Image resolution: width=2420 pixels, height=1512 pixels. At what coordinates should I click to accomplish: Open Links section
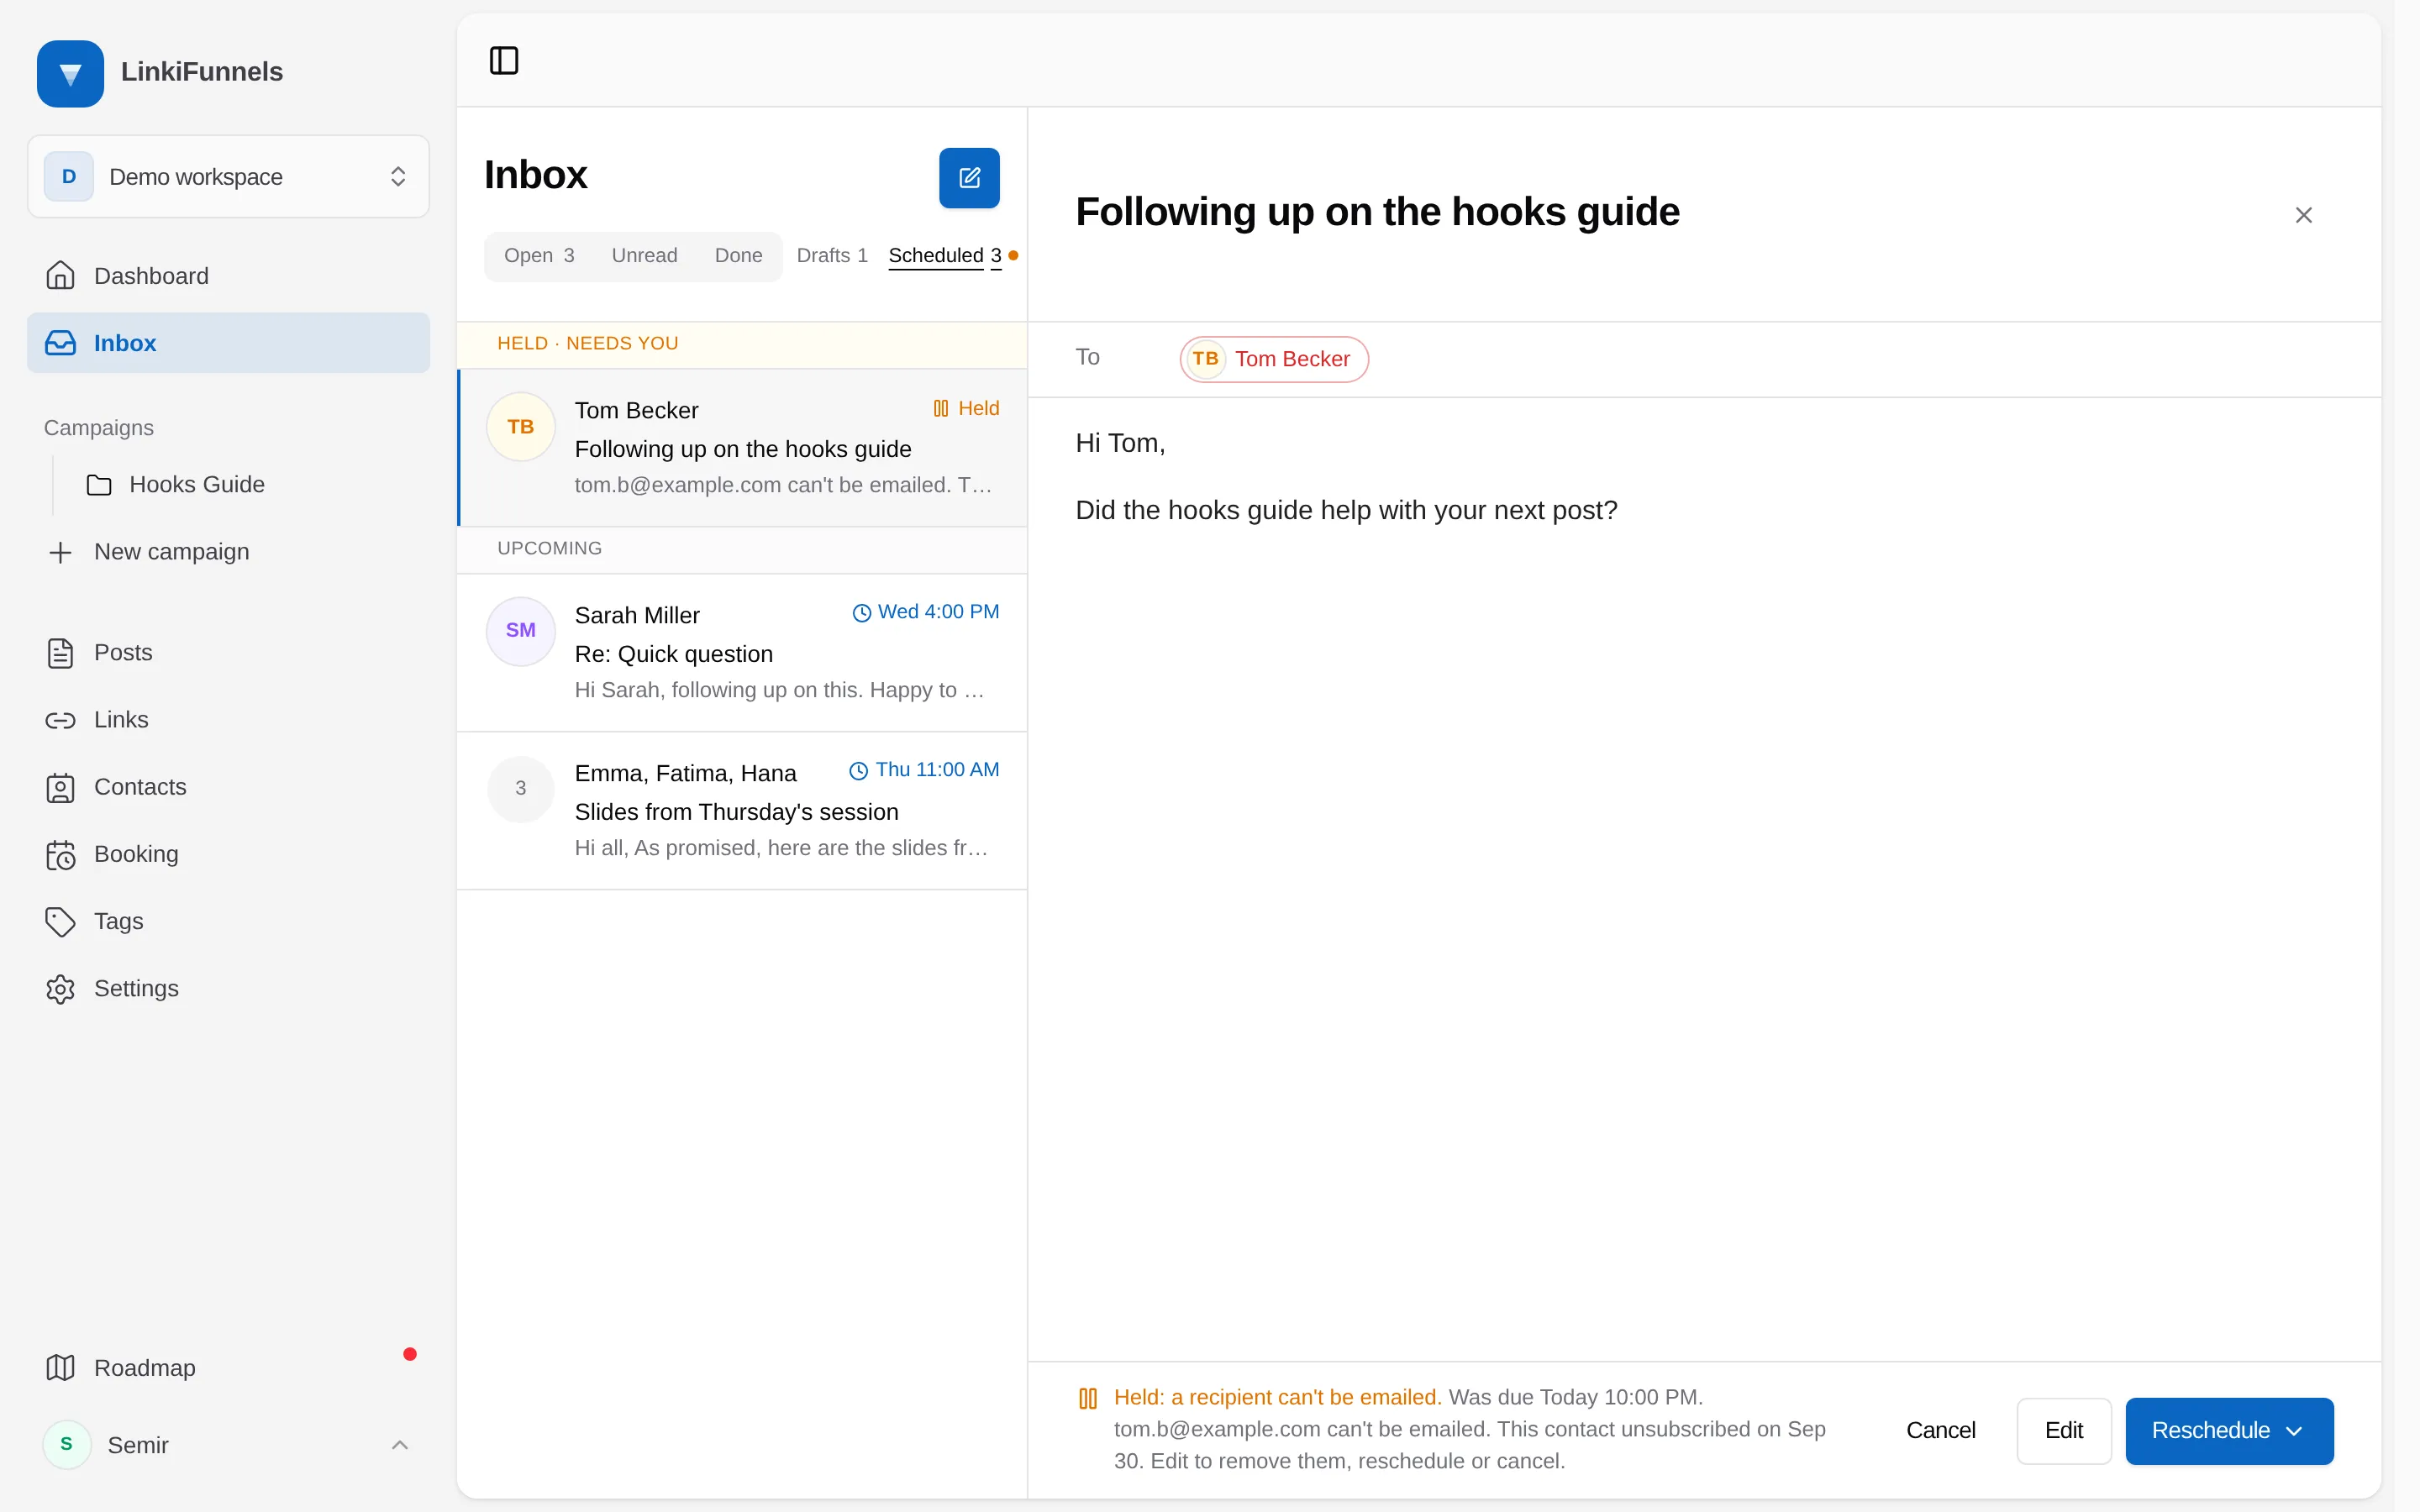coord(228,720)
